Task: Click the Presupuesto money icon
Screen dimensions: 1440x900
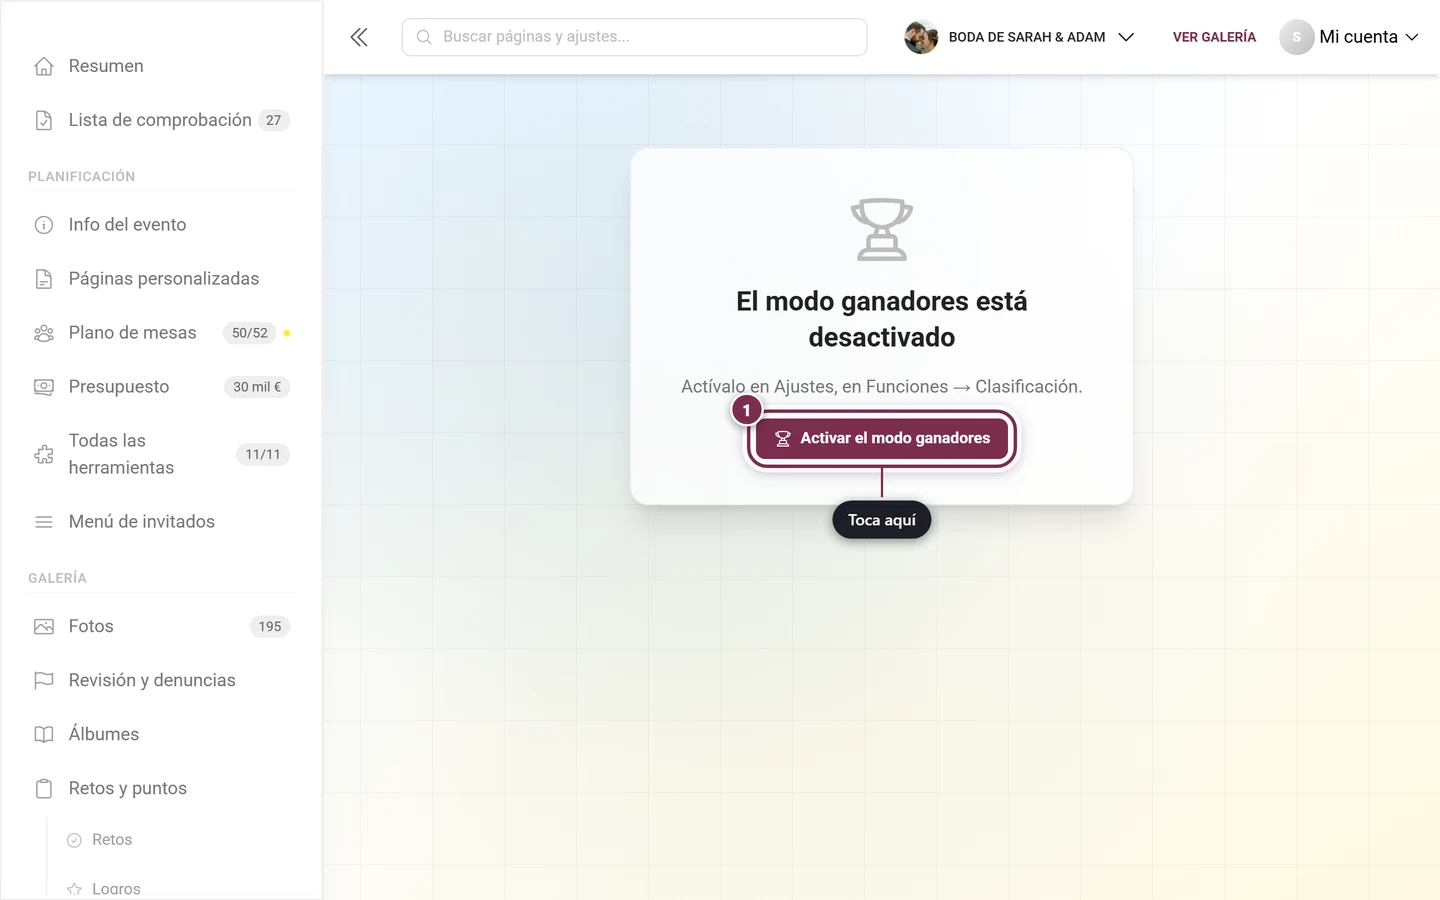Action: point(44,387)
